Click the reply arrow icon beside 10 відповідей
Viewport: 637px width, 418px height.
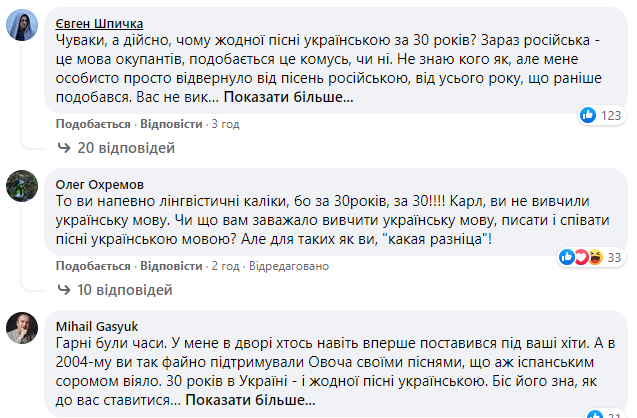[x=64, y=290]
